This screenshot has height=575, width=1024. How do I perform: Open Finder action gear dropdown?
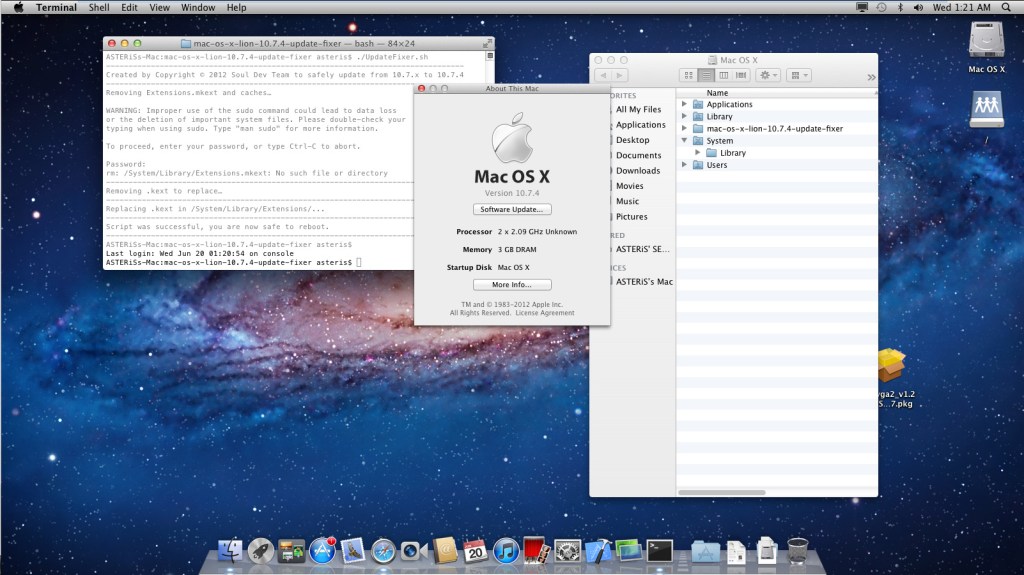point(768,75)
